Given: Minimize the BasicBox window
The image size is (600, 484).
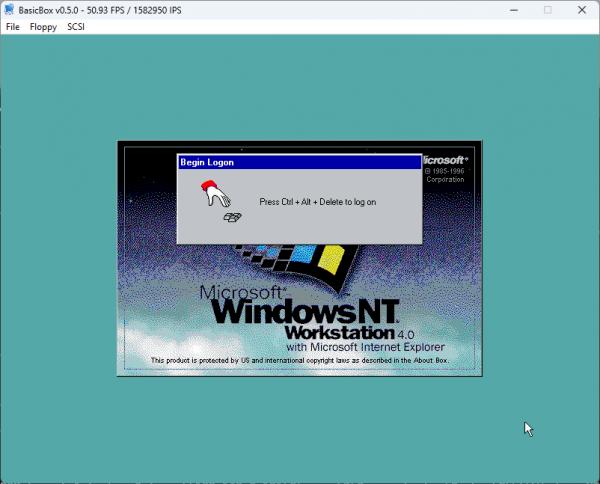Looking at the screenshot, I should coord(514,10).
